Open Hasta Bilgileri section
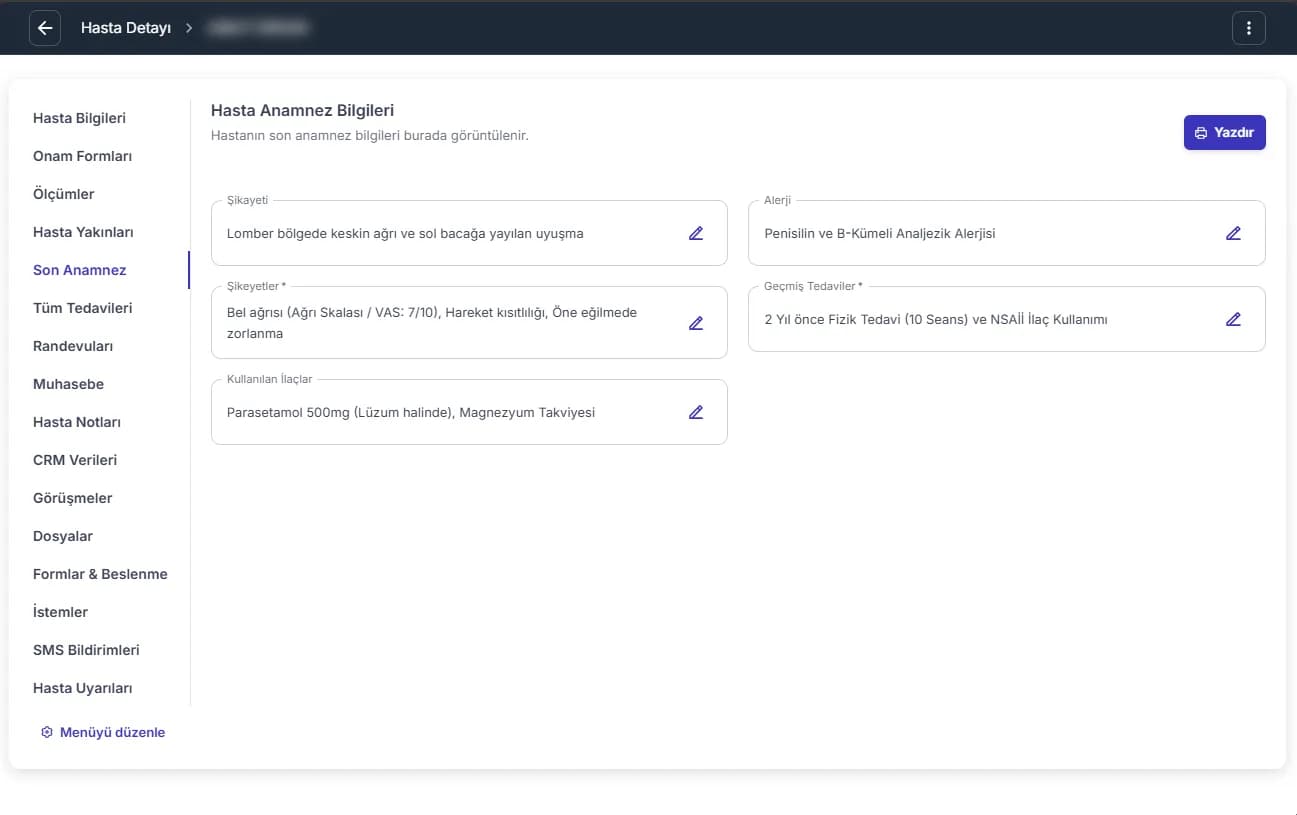Screen dimensions: 1297x815 click(x=79, y=118)
